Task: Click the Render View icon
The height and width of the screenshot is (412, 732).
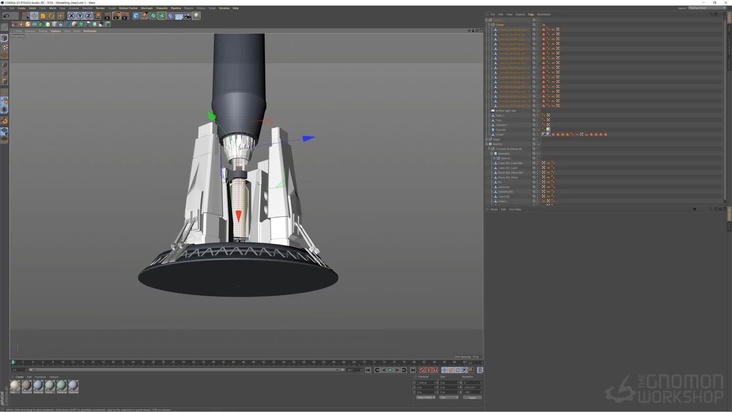Action: coord(107,16)
